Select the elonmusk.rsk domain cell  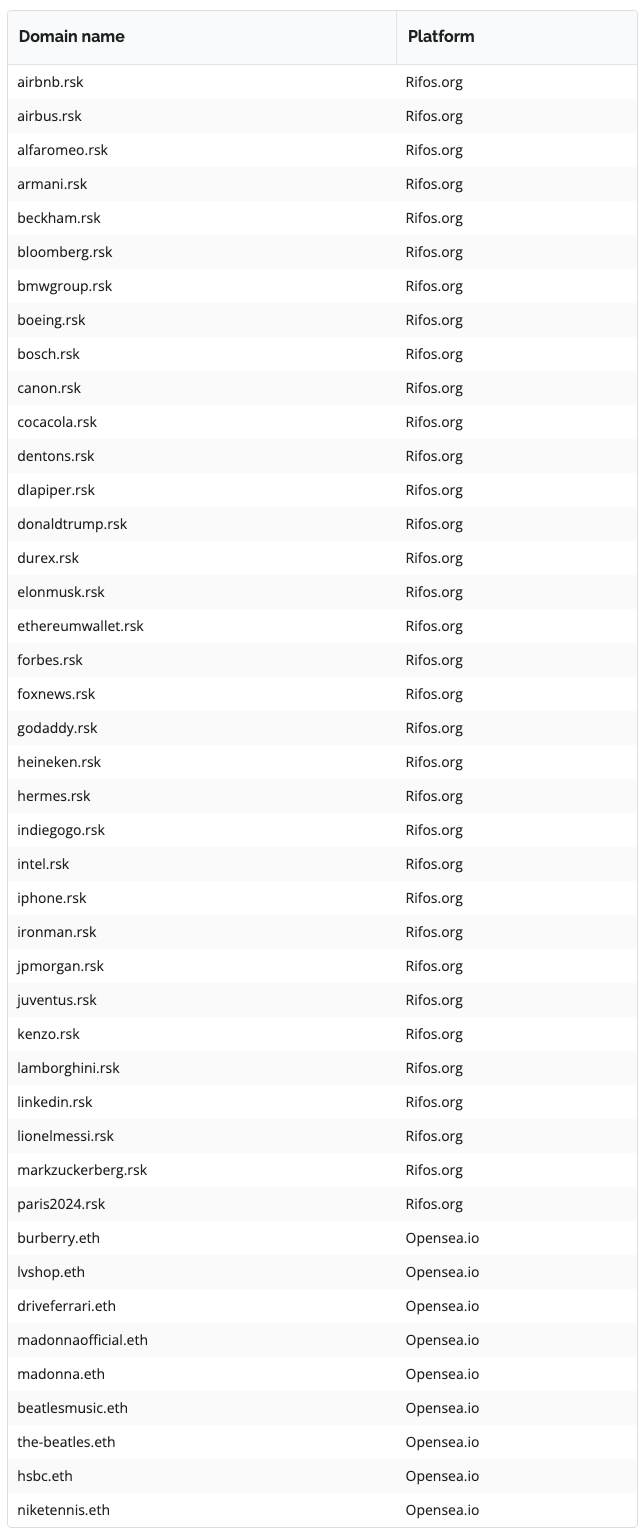61,592
